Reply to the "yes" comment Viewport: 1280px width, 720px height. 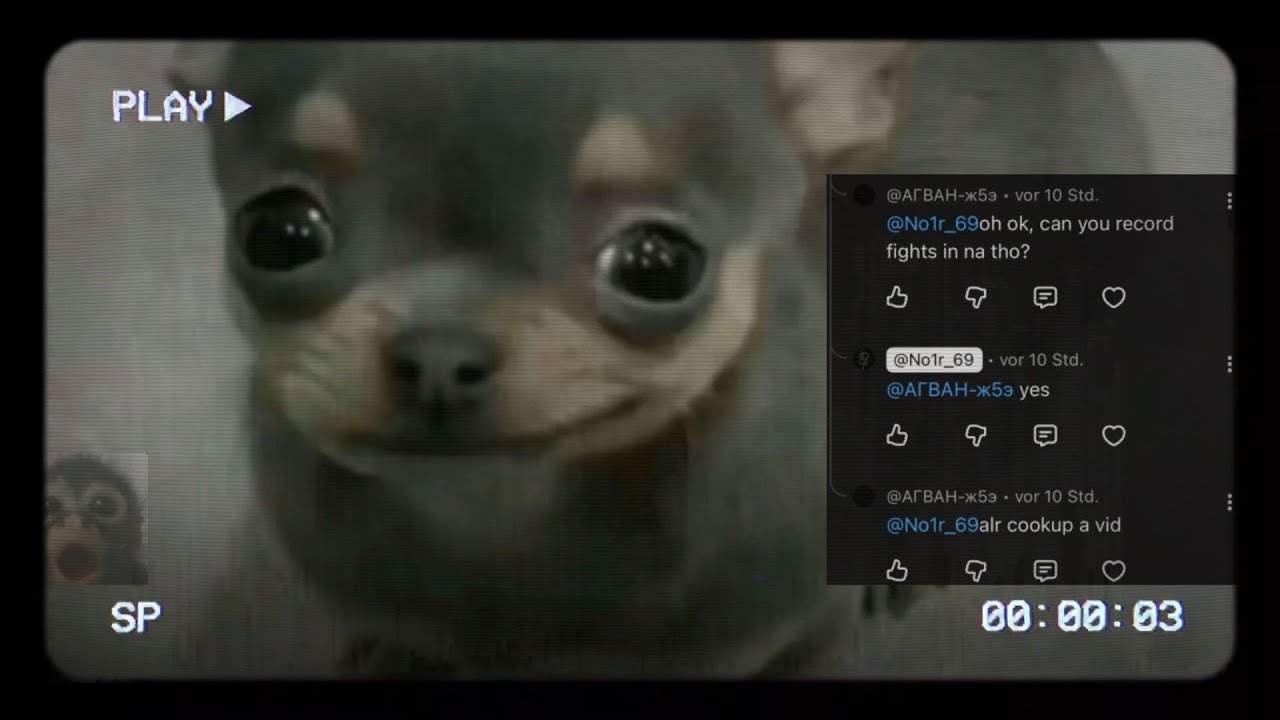tap(1045, 435)
